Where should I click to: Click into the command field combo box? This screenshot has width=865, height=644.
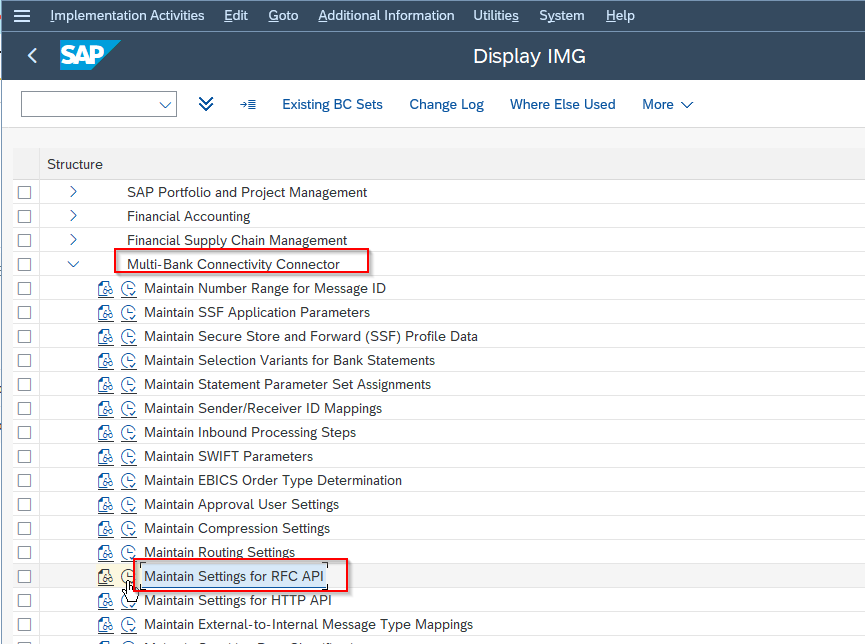[x=90, y=104]
